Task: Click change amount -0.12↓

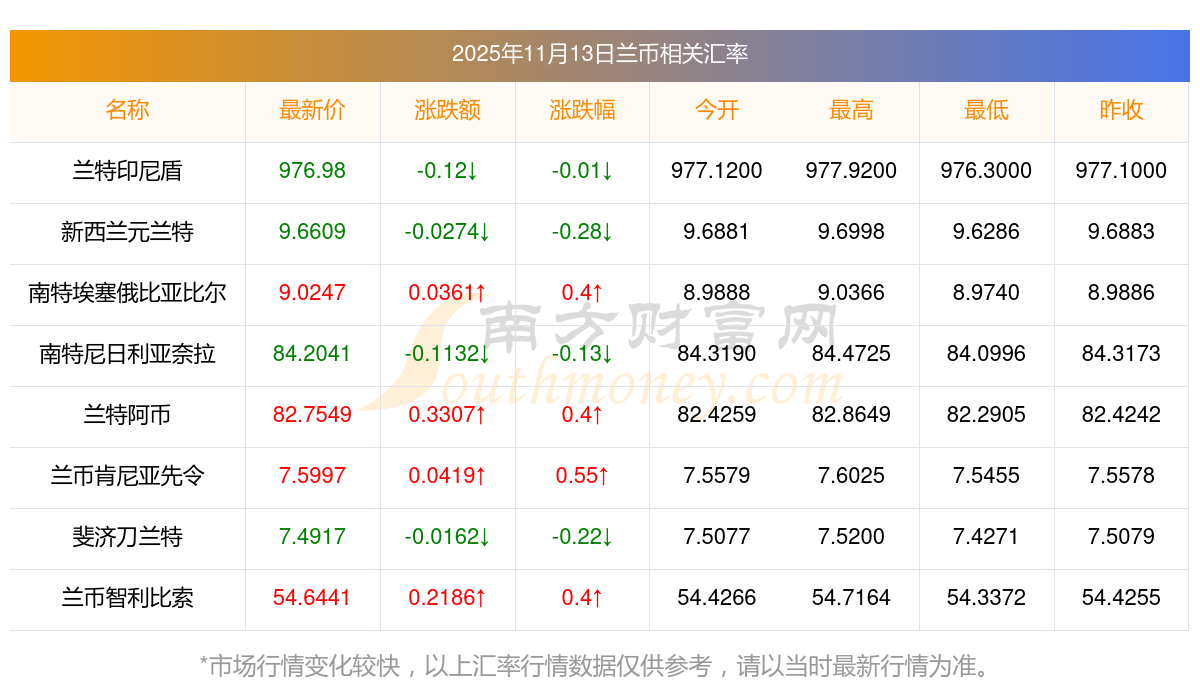Action: [447, 171]
